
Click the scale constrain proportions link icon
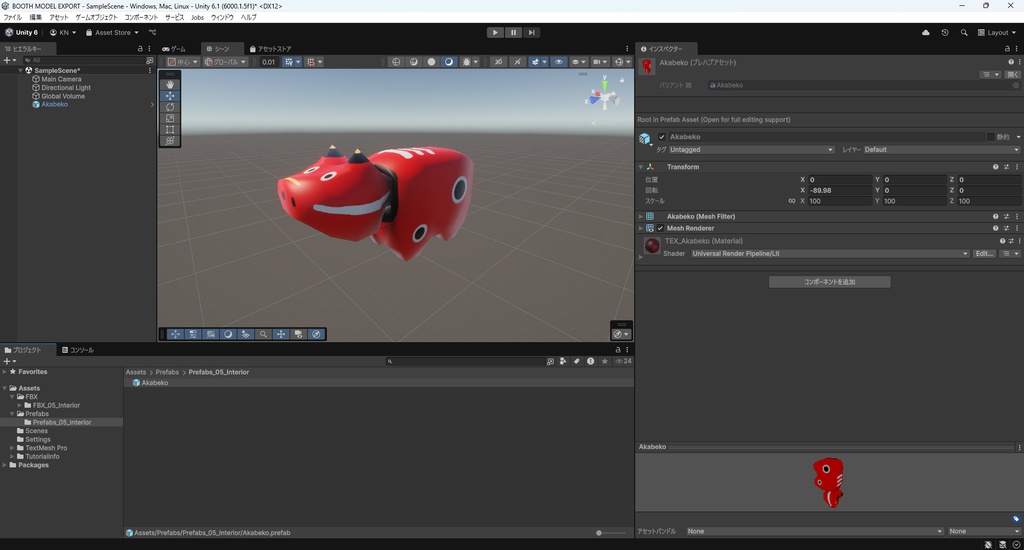point(792,201)
